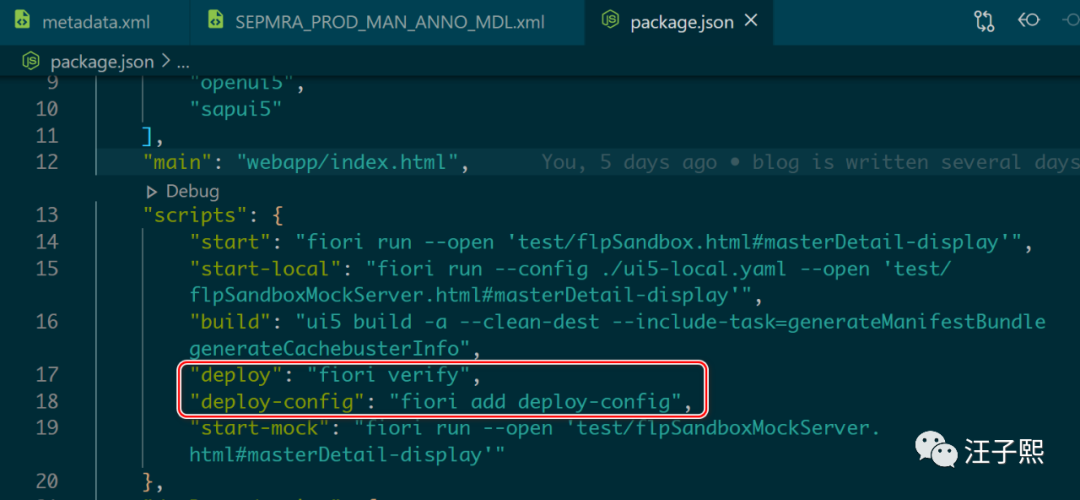This screenshot has height=500, width=1080.
Task: Expand the breadcrumb ellipsis segment
Action: point(183,63)
